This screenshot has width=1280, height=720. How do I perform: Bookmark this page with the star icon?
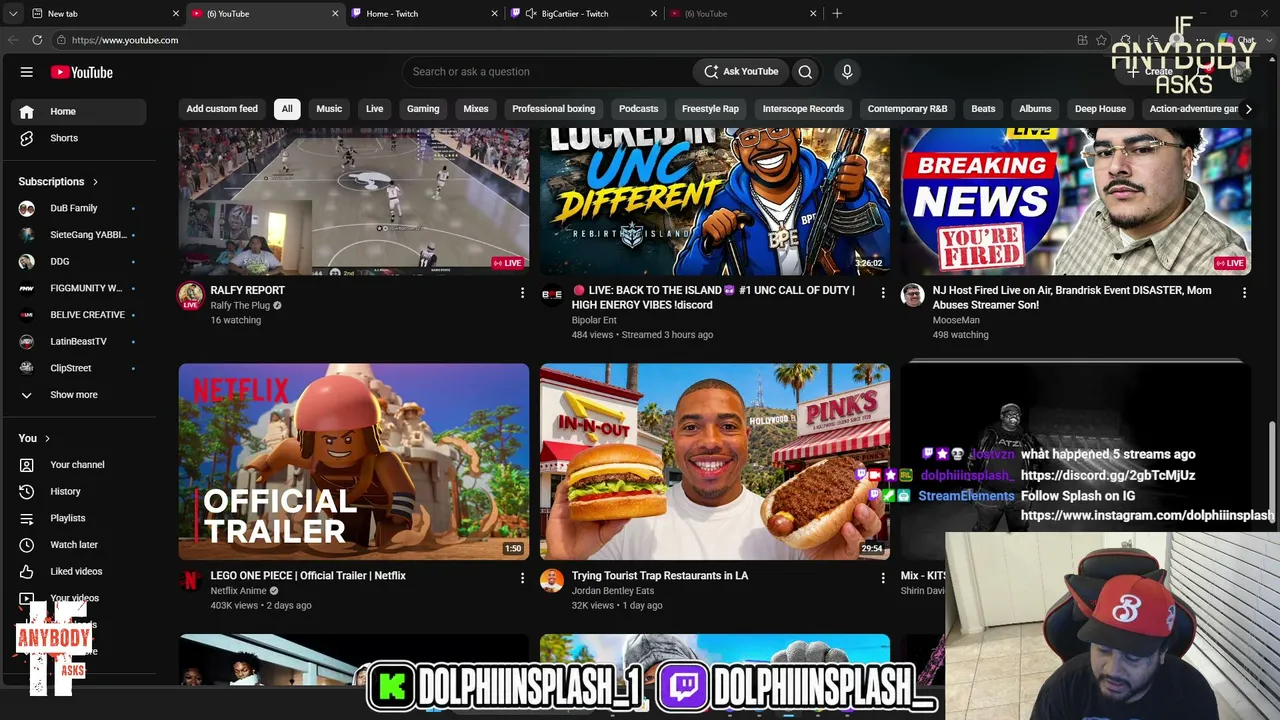(1101, 40)
